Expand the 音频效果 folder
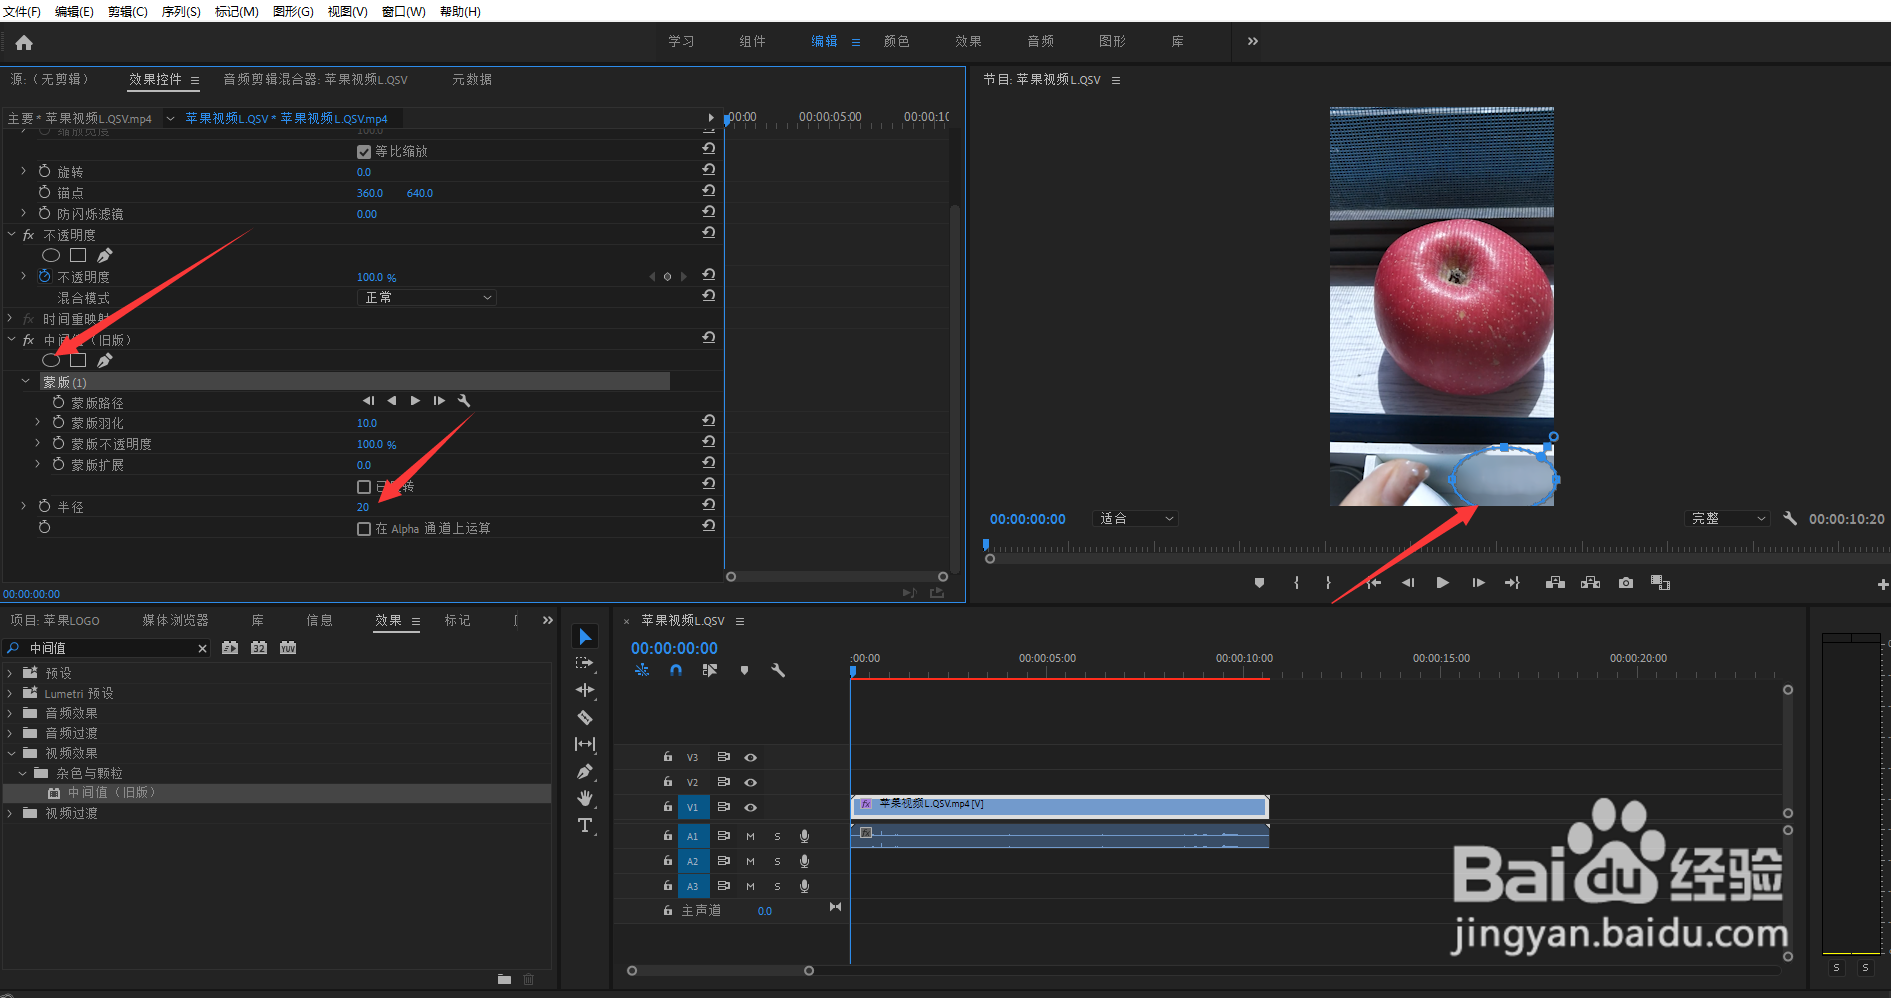 [10, 713]
